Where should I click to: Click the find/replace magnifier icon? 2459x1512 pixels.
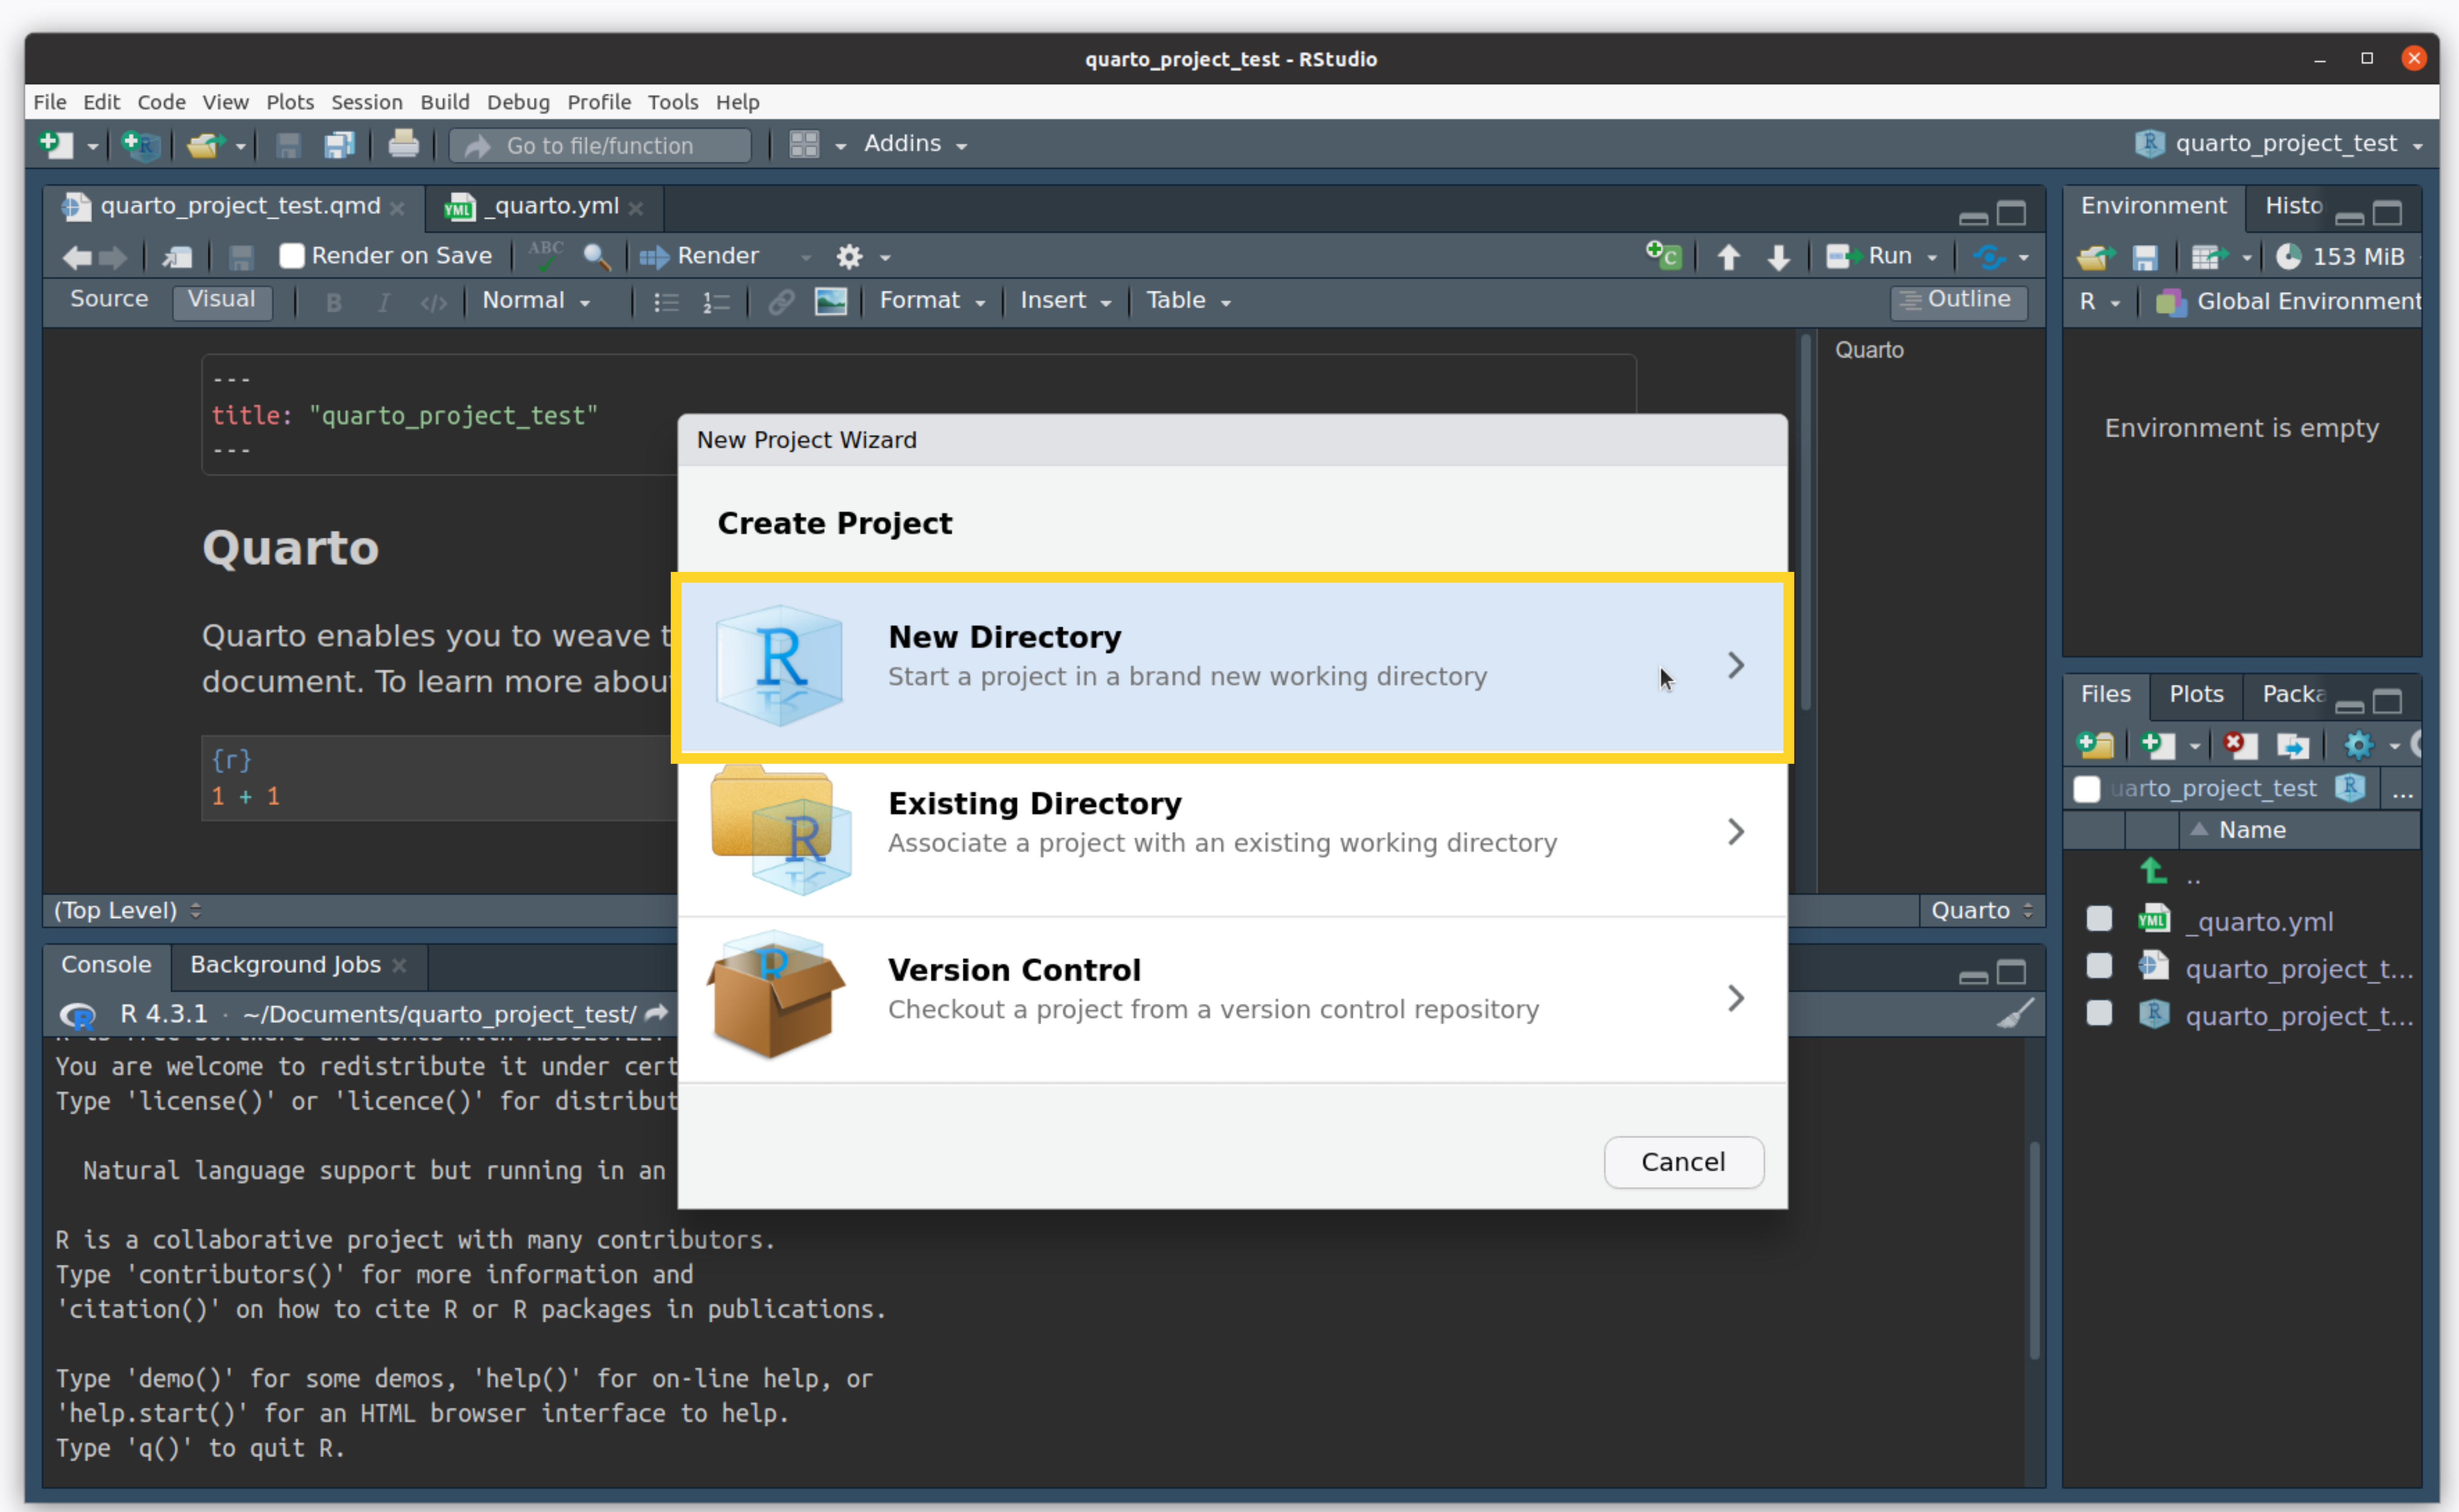click(597, 257)
